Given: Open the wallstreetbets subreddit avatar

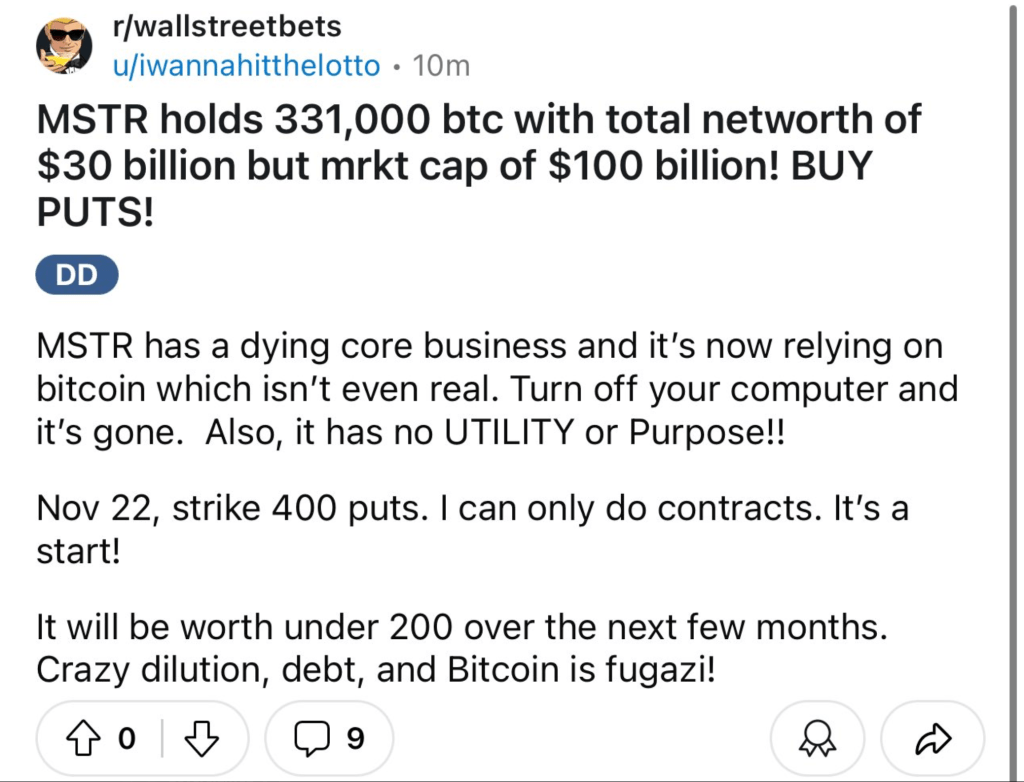Looking at the screenshot, I should pos(65,44).
